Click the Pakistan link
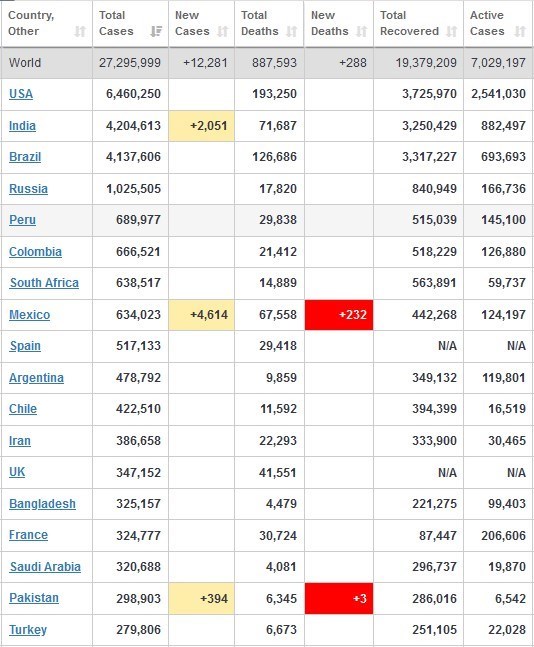 34,598
